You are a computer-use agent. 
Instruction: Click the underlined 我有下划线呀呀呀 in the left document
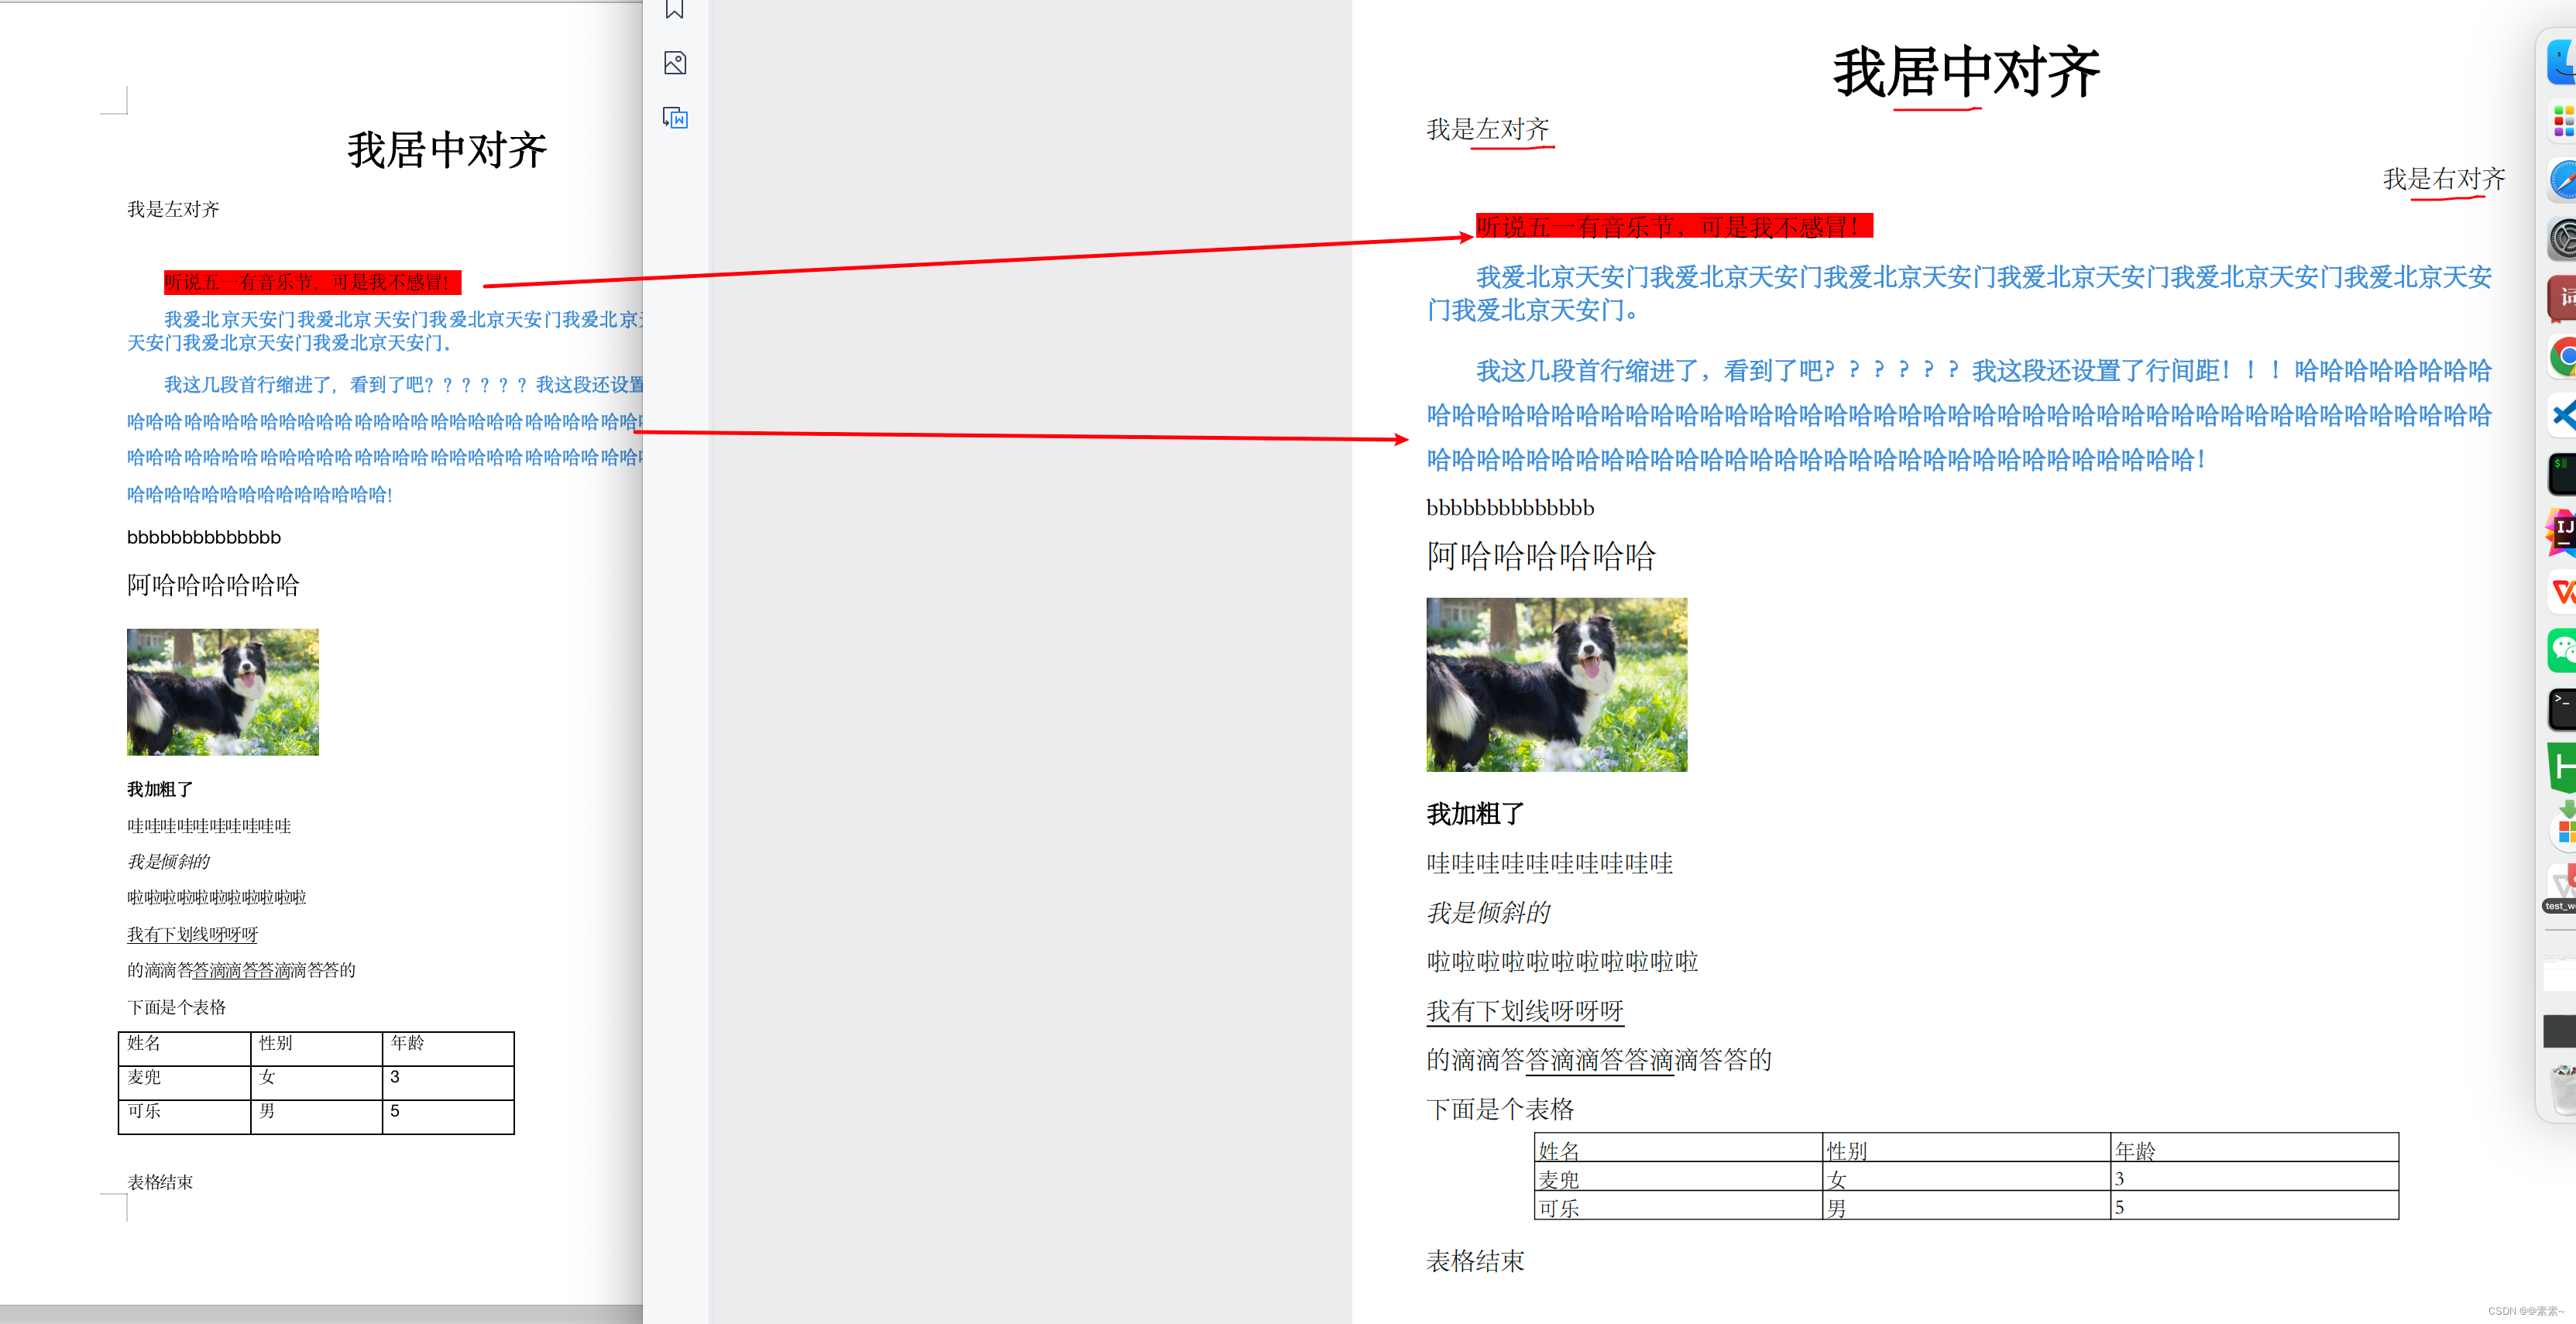click(x=192, y=934)
